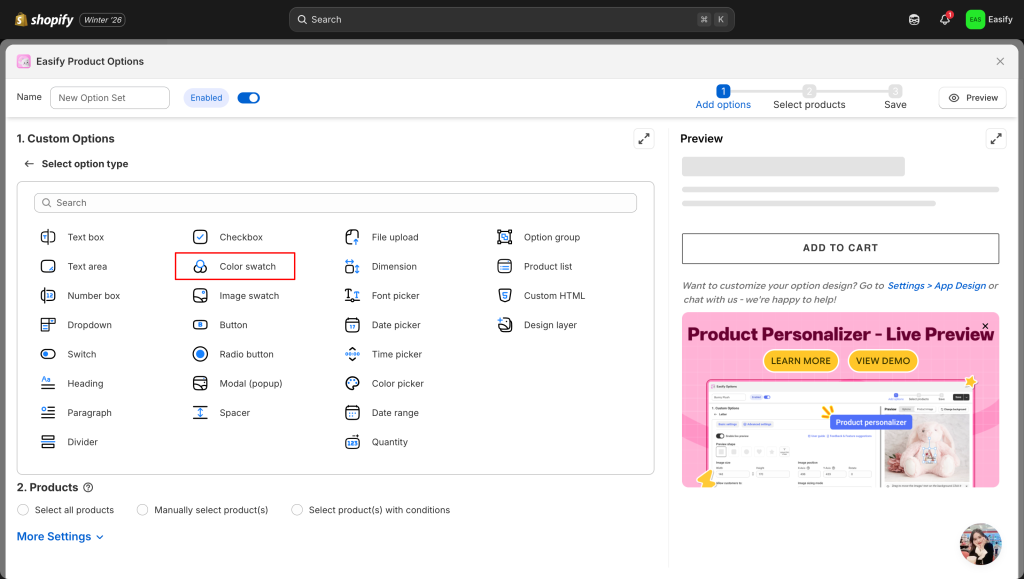The image size is (1024, 579).
Task: Go to the Select products step
Action: pyautogui.click(x=809, y=97)
